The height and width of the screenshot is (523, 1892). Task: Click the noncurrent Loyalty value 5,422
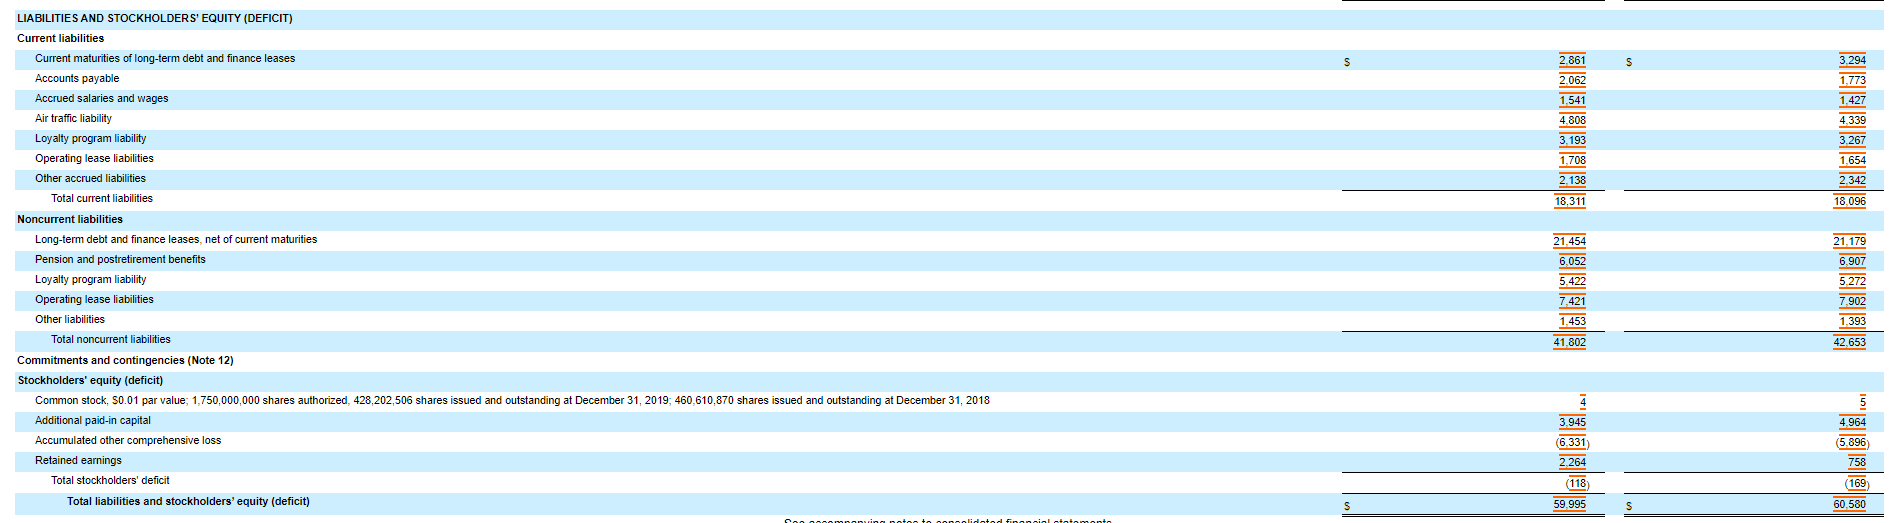click(1572, 281)
